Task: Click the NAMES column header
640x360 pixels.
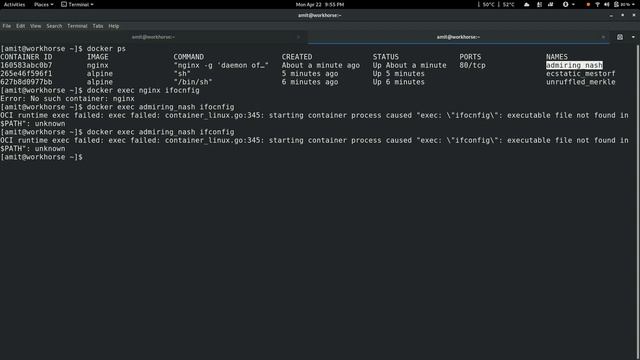Action: (557, 57)
